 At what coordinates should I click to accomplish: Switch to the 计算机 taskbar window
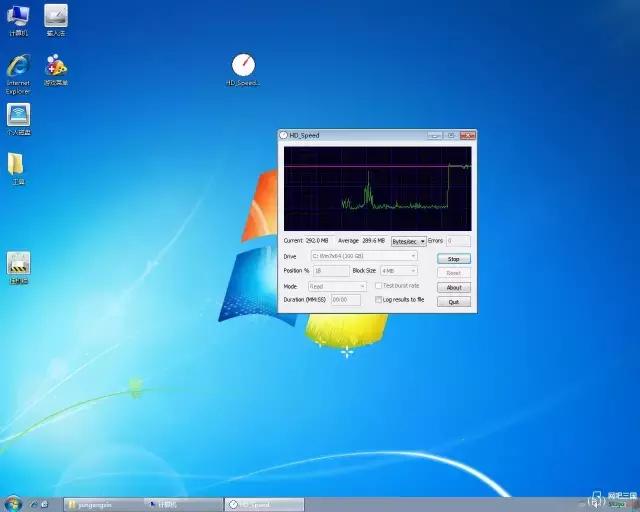(x=182, y=505)
